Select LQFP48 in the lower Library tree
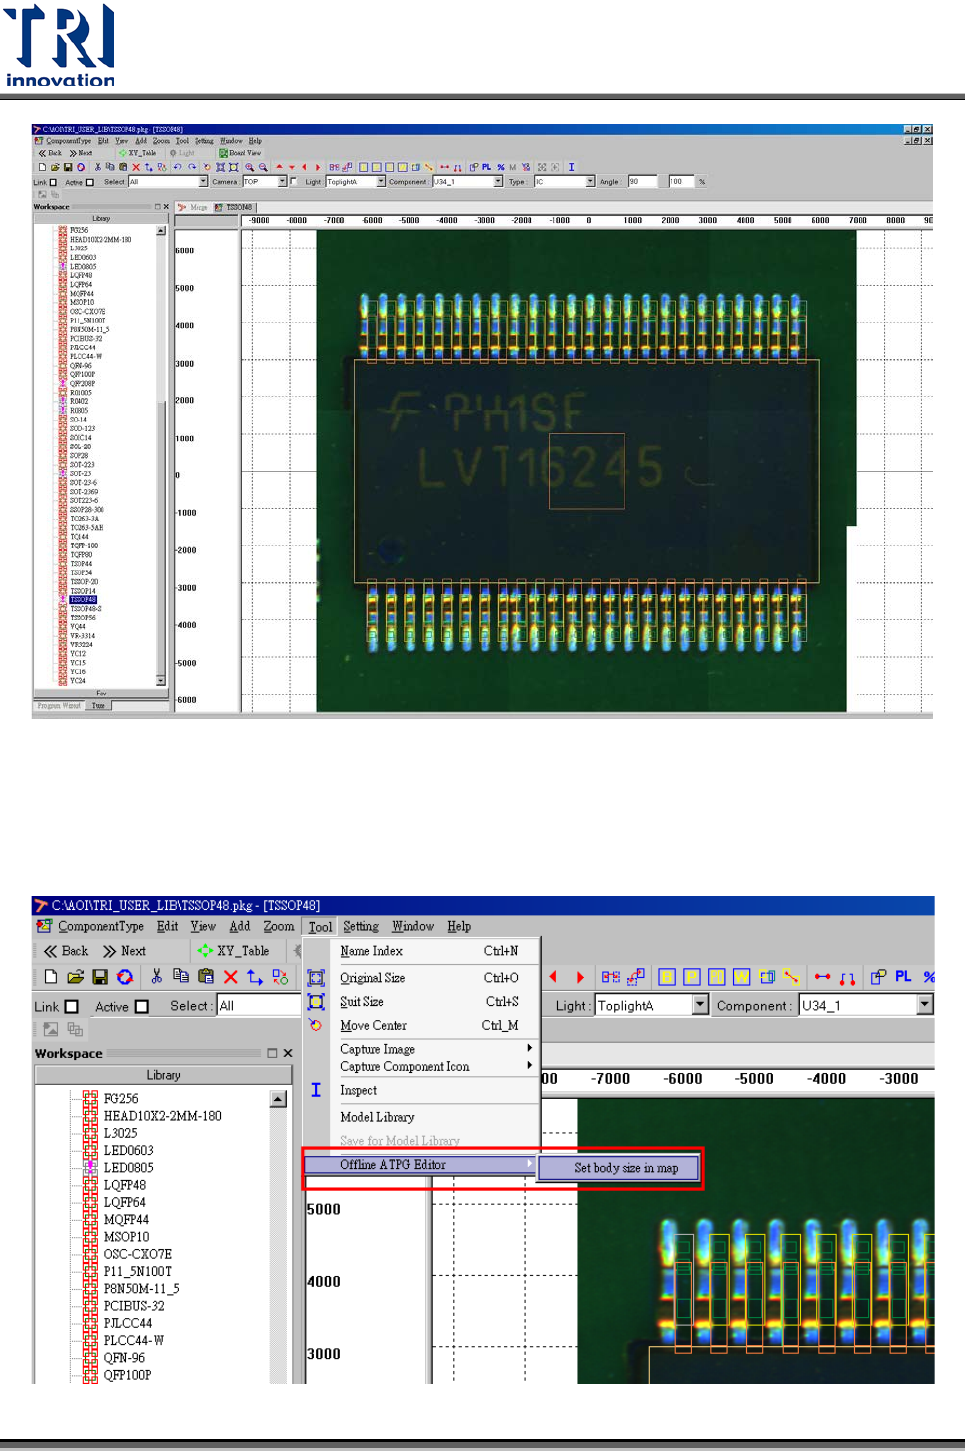 tap(125, 1185)
